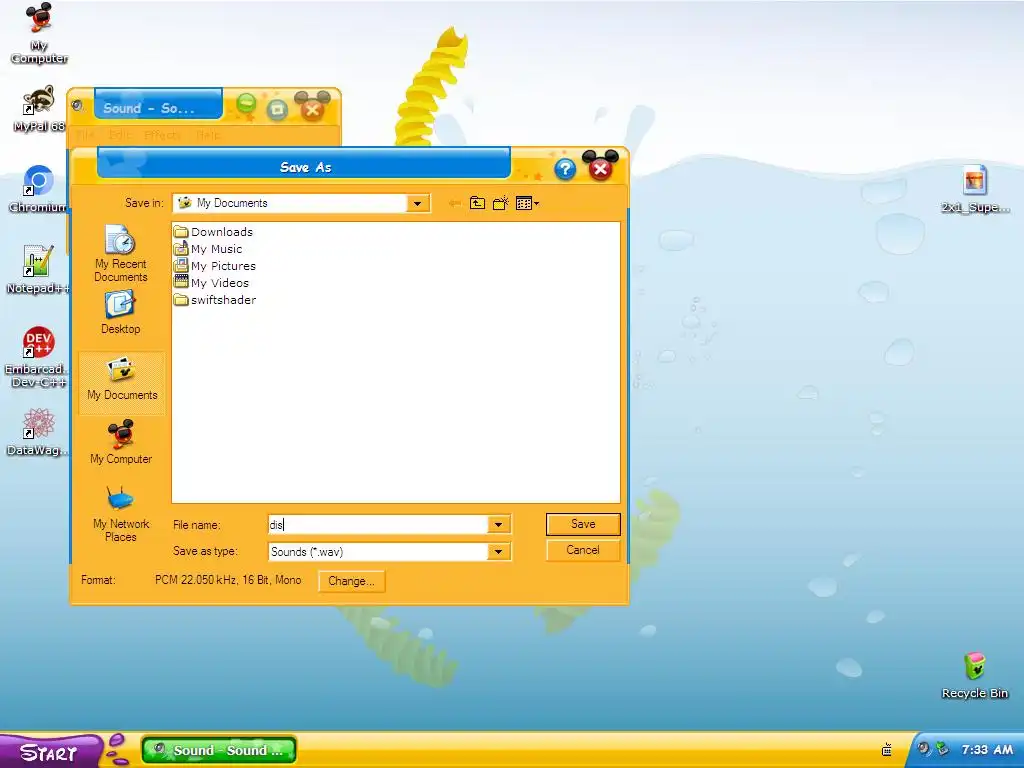Select the My Music folder
Screen dimensions: 1024x768
pyautogui.click(x=208, y=249)
